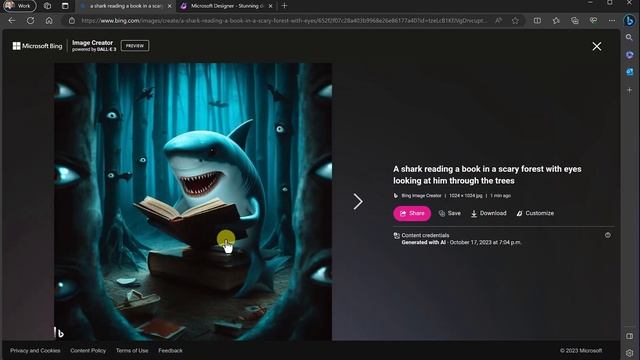
Task: Click the shark image preview
Action: [193, 202]
